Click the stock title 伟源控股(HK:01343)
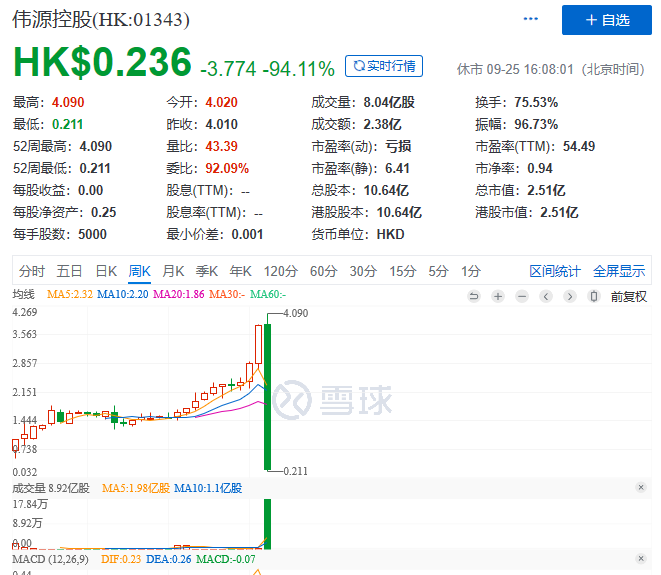The image size is (661, 575). click(101, 19)
